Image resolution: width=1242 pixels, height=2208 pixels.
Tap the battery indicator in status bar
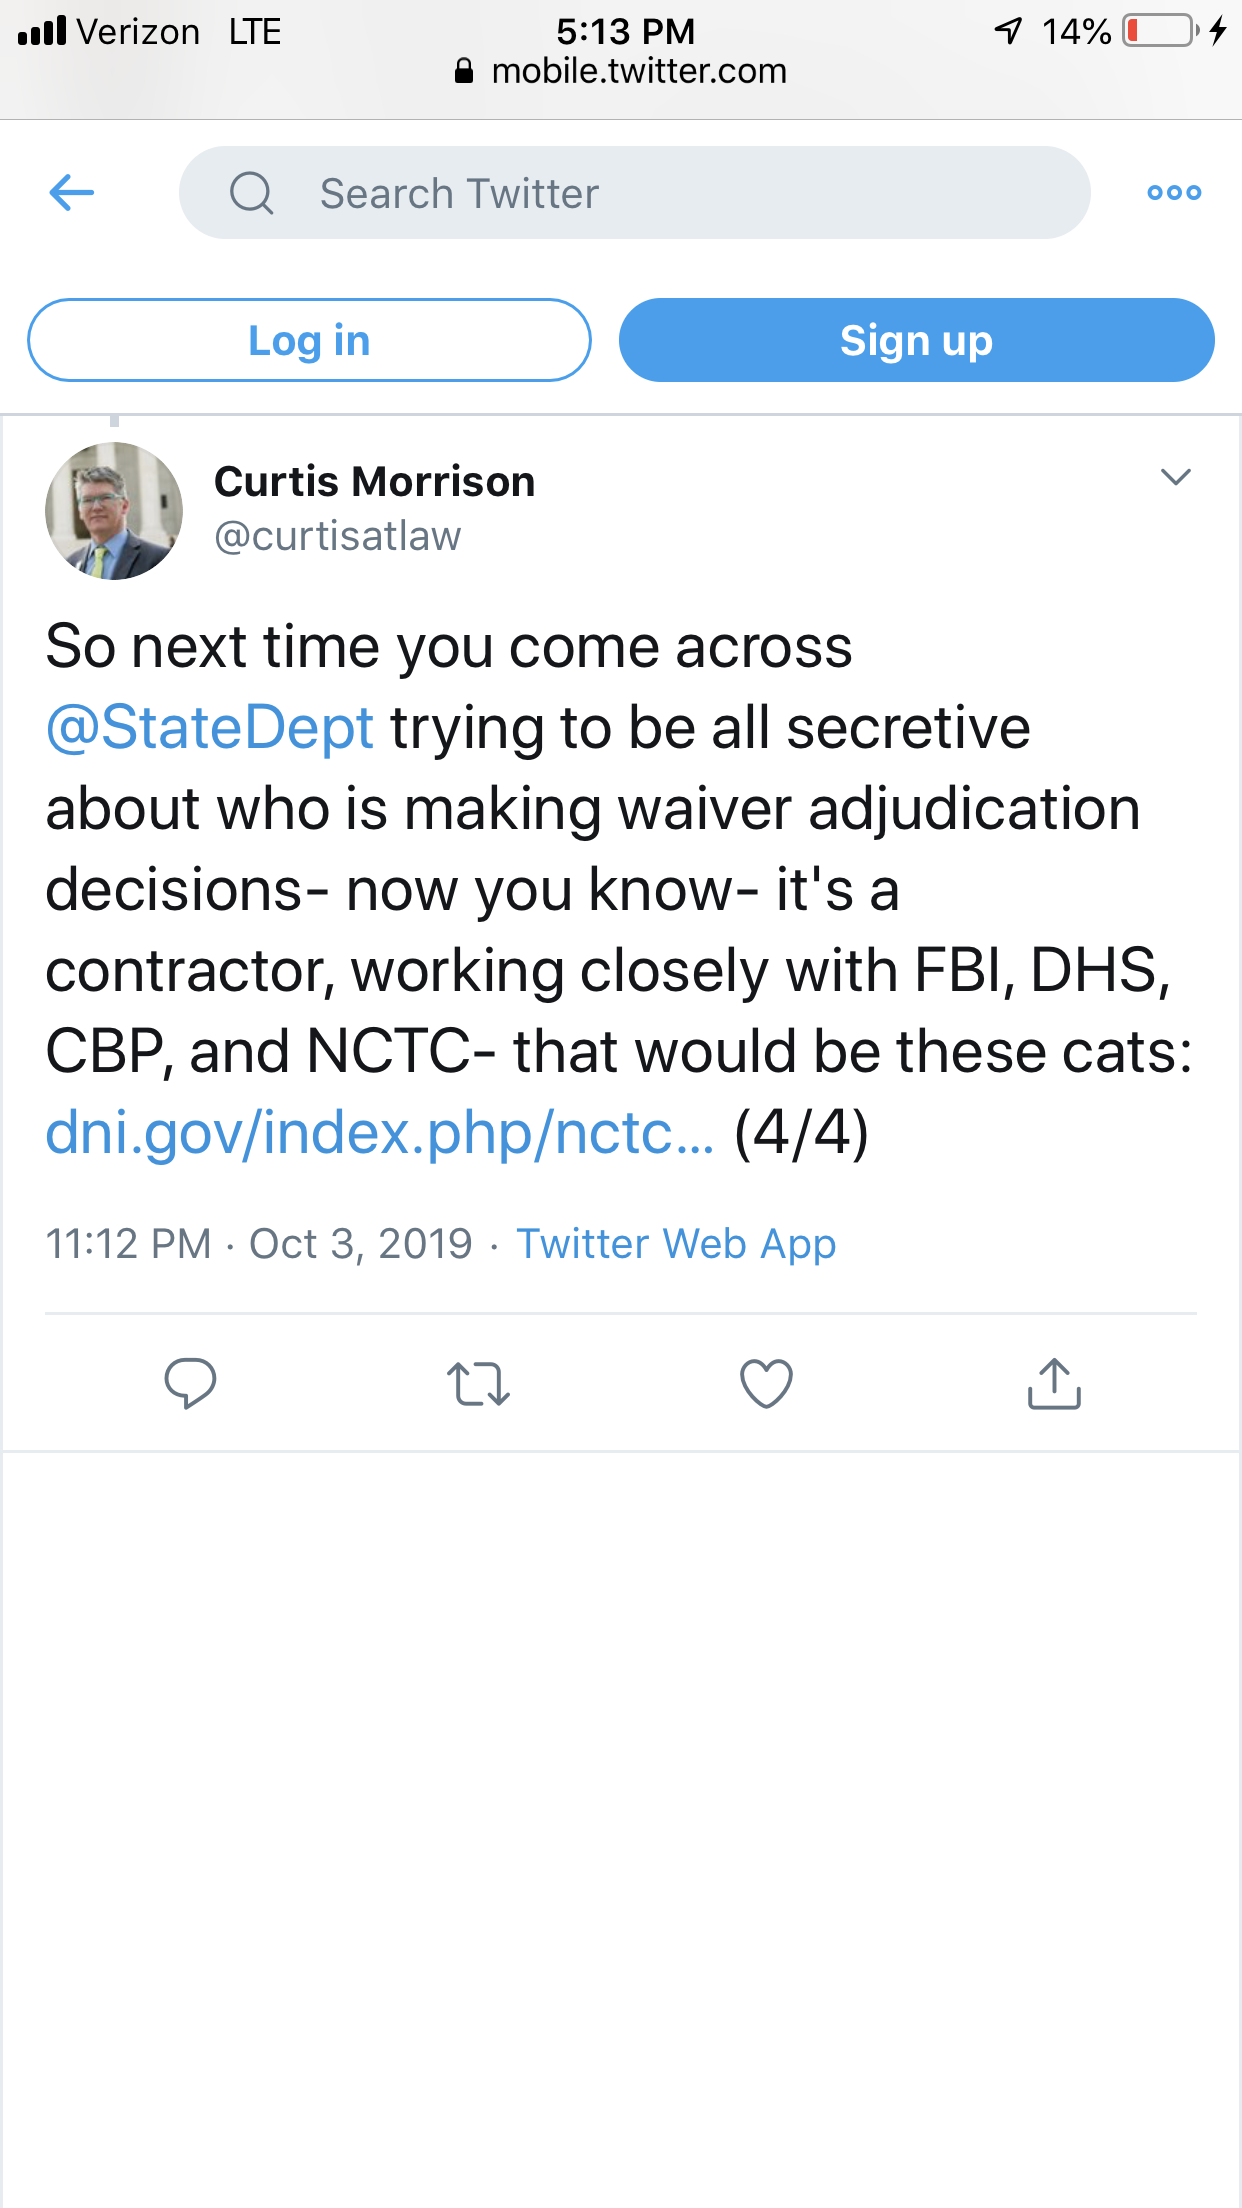tap(1160, 31)
